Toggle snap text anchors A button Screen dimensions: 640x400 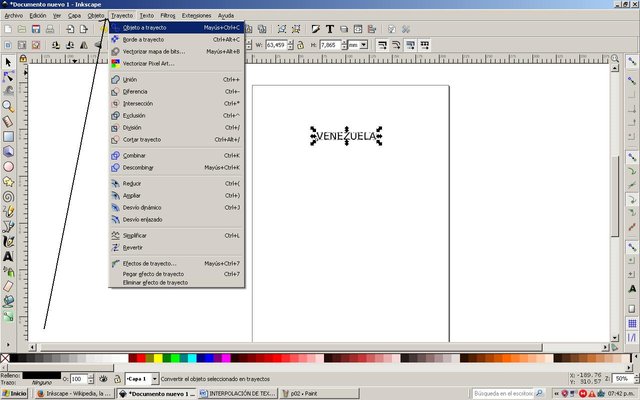pyautogui.click(x=632, y=289)
